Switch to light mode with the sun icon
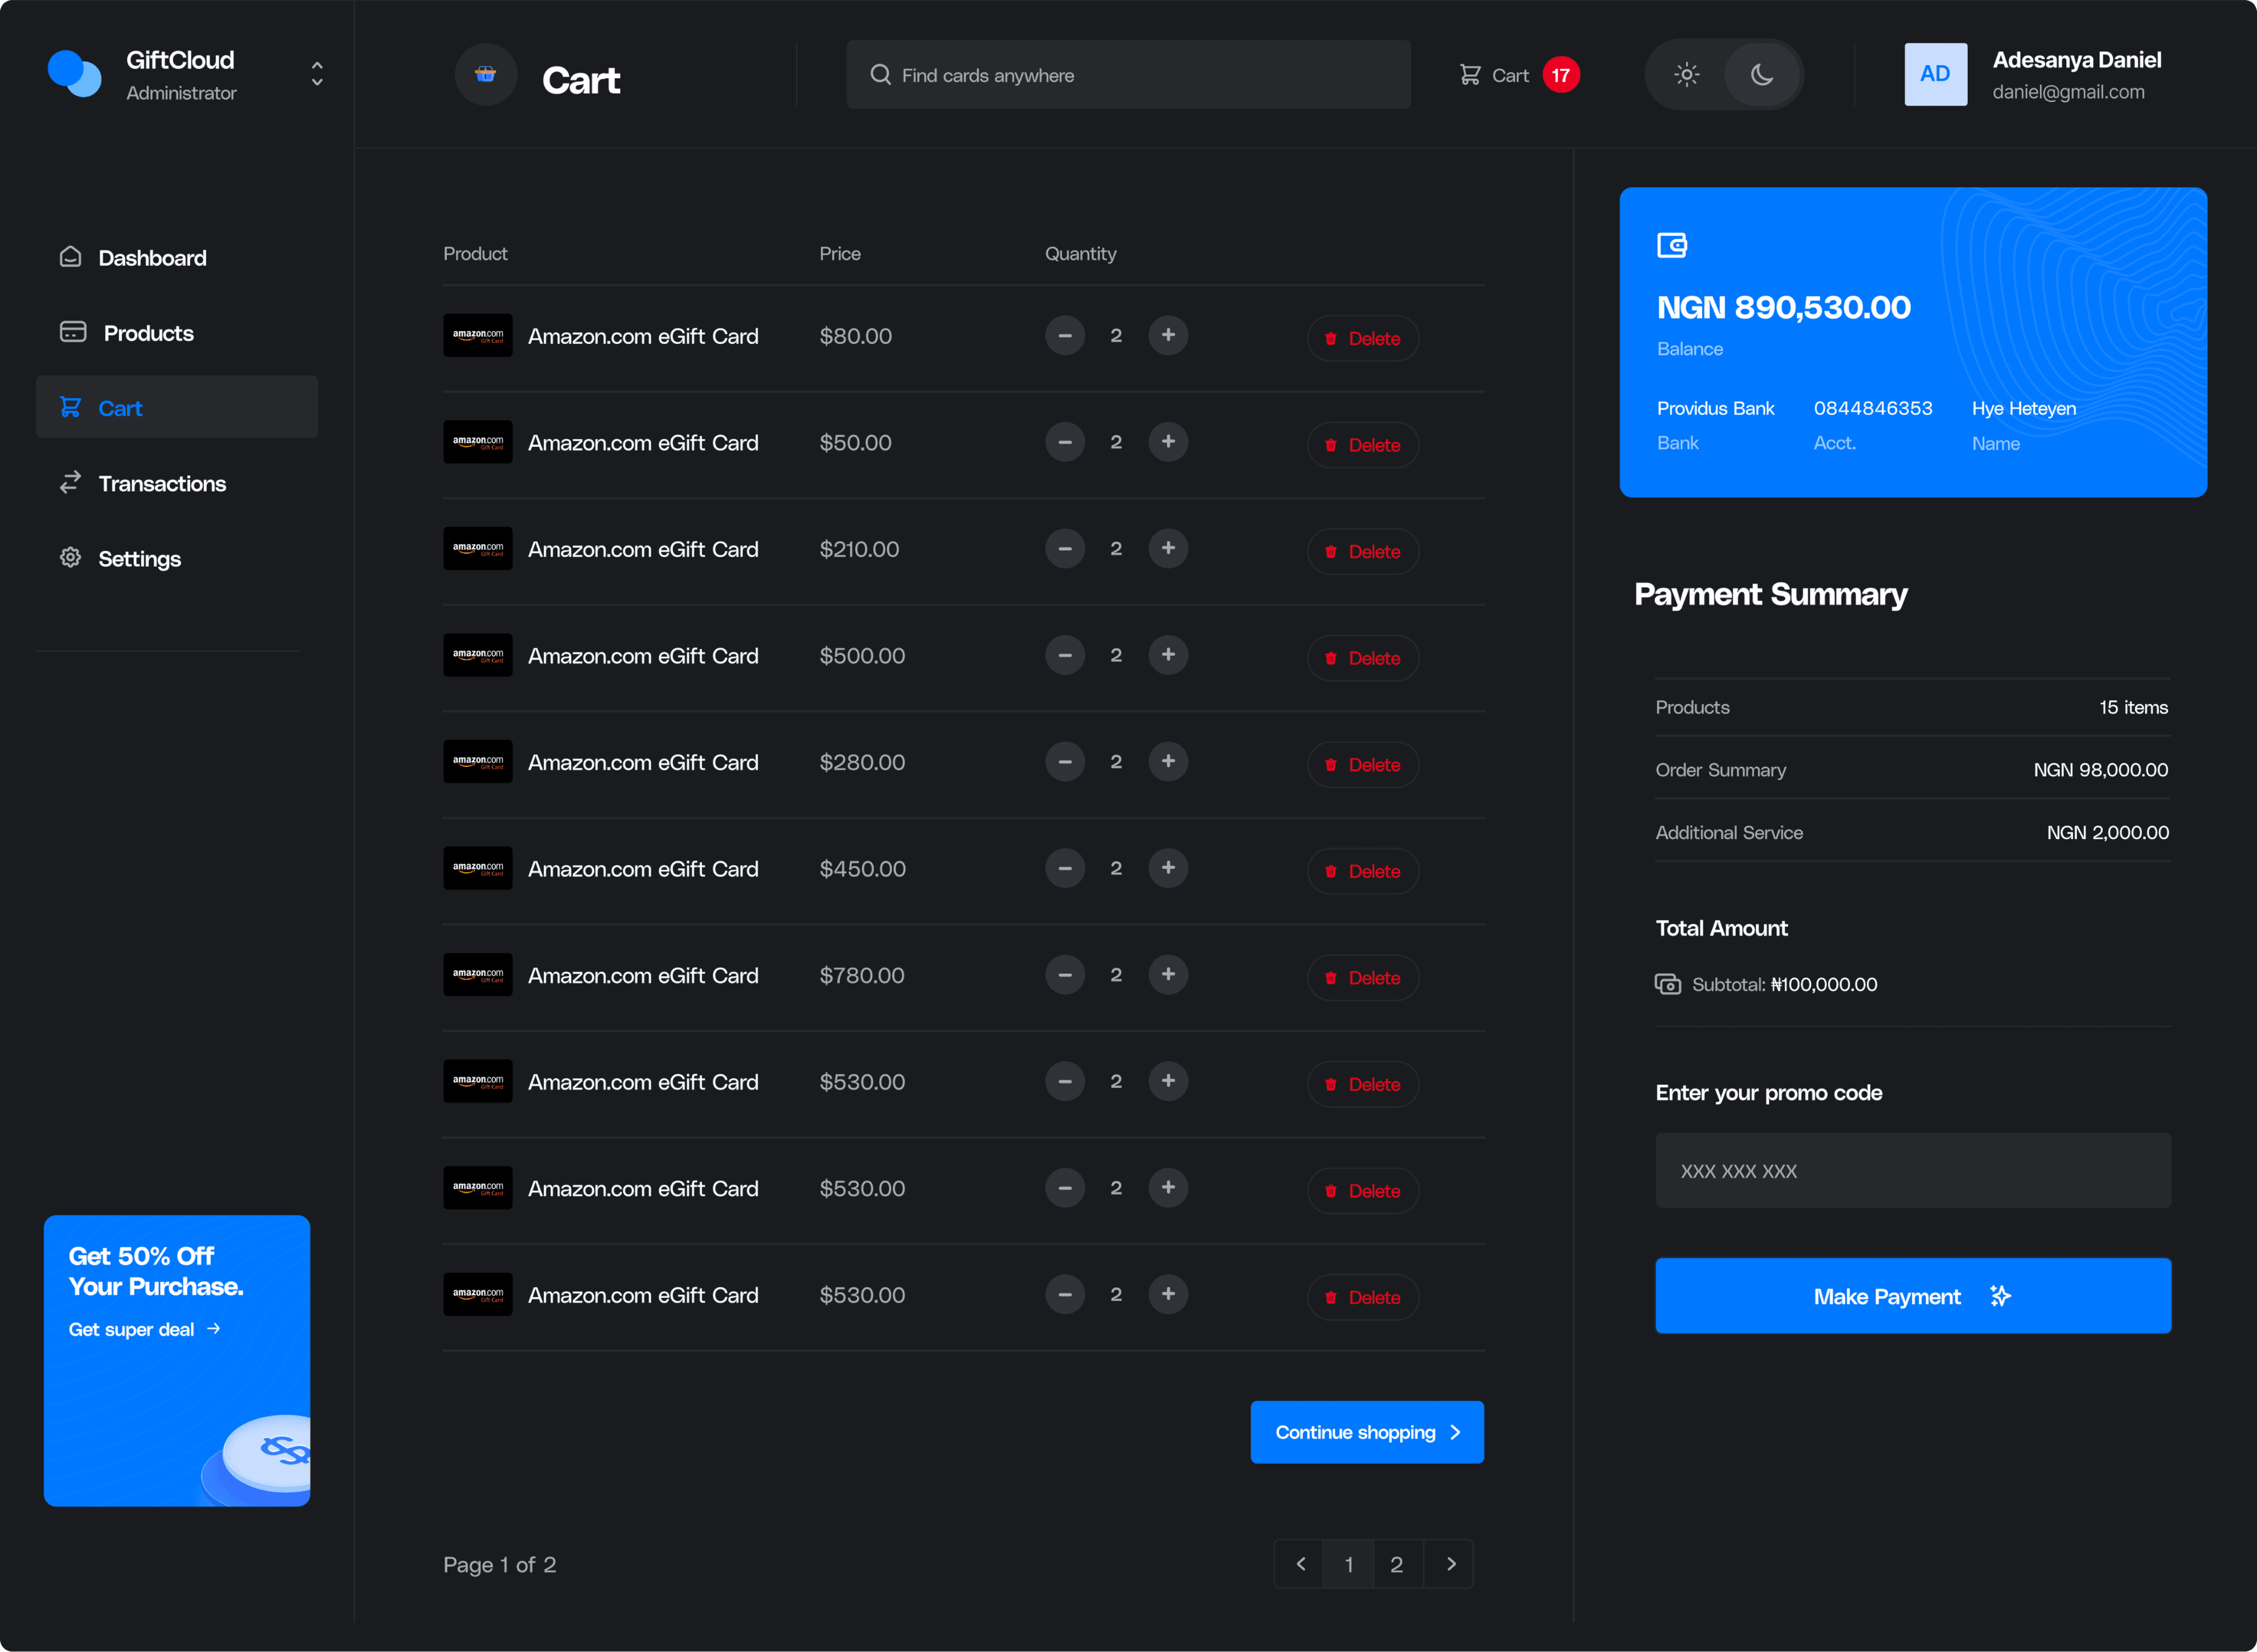 point(1687,75)
